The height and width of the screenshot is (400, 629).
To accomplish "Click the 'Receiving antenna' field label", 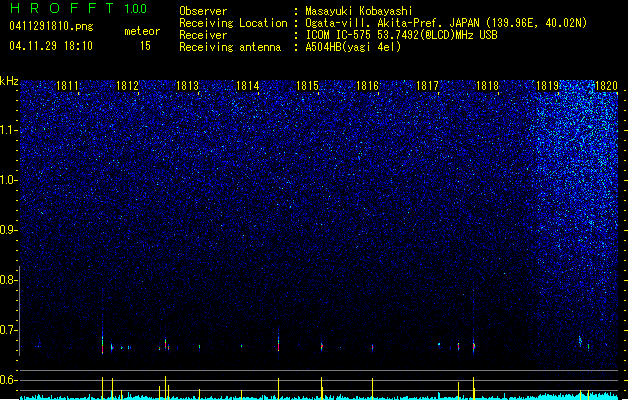I will pyautogui.click(x=230, y=47).
